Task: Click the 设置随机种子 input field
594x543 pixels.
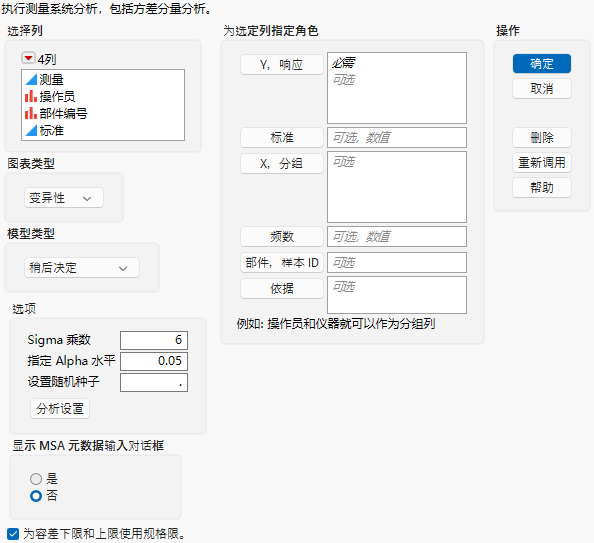Action: 154,382
